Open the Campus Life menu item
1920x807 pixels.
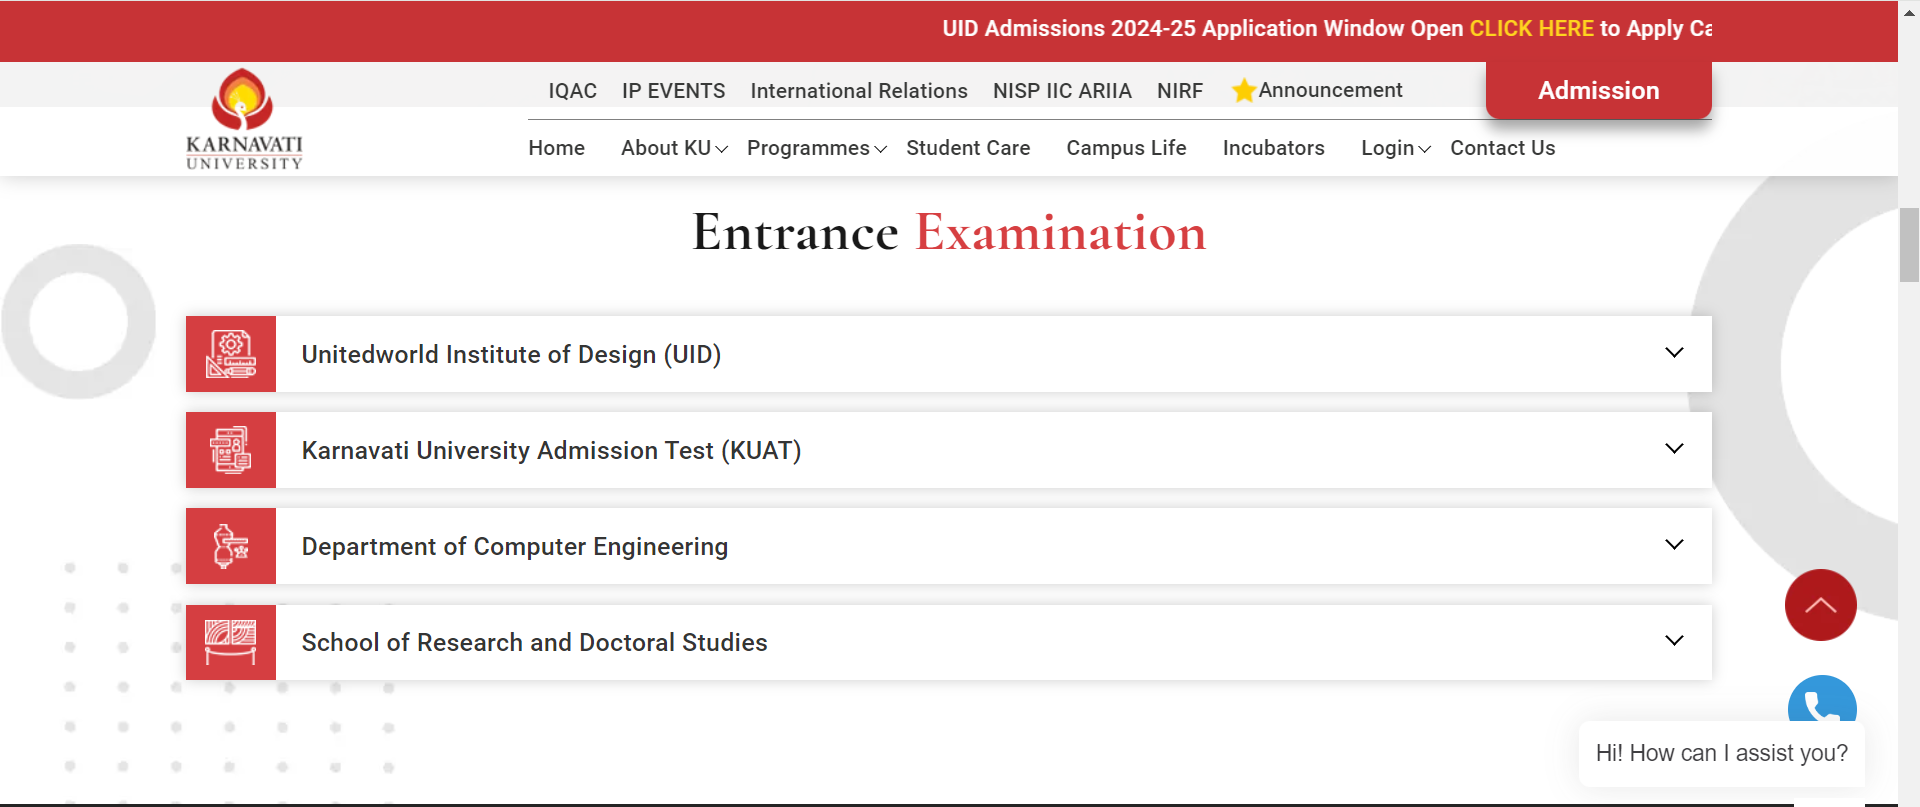pyautogui.click(x=1126, y=148)
